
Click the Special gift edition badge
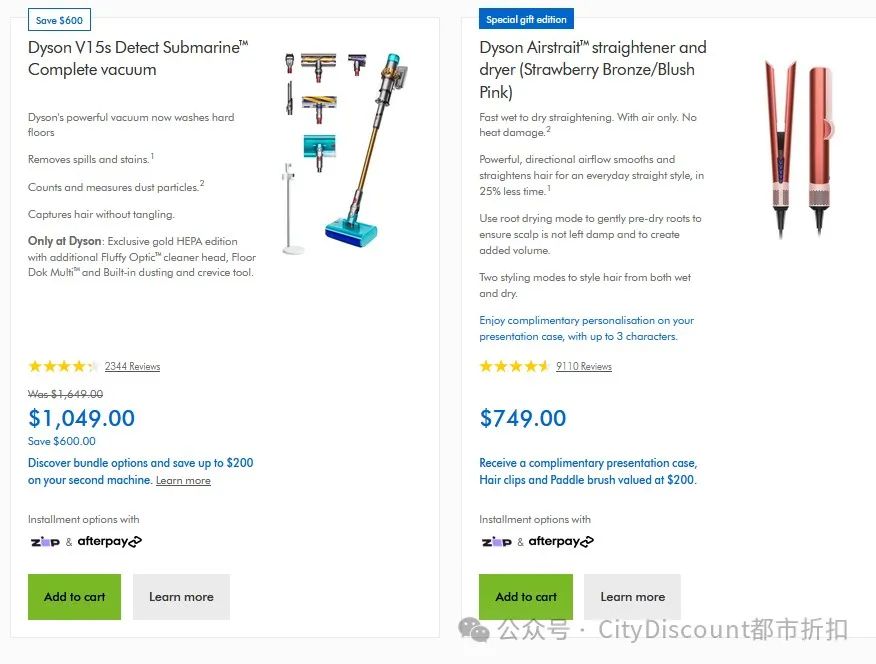pyautogui.click(x=526, y=19)
